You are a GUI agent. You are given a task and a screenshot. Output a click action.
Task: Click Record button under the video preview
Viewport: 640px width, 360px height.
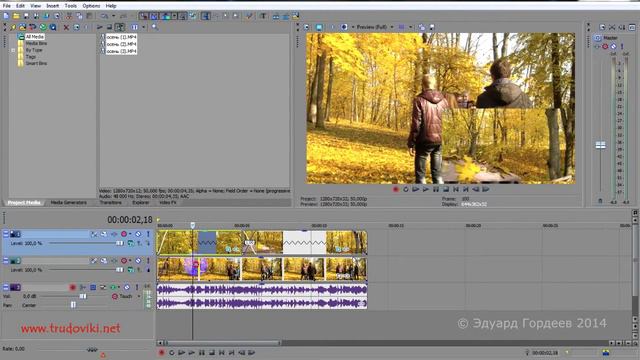(x=395, y=189)
